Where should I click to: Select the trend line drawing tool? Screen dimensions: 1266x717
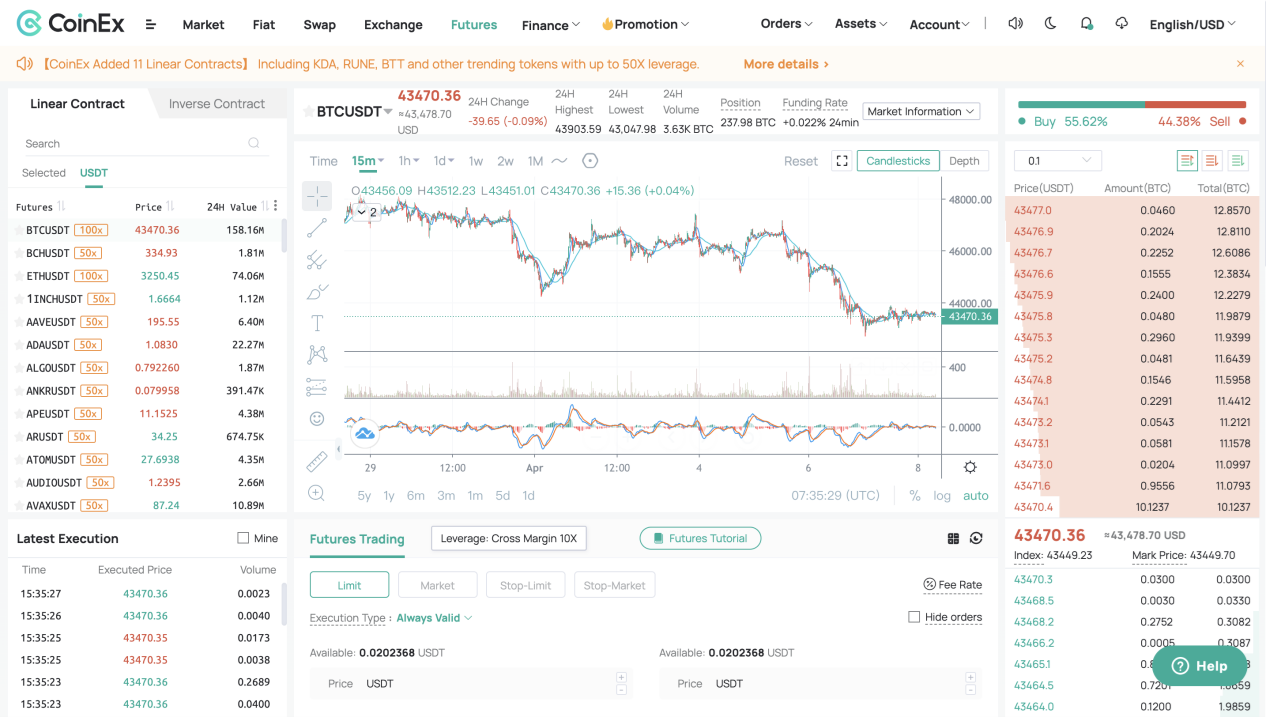coord(317,228)
